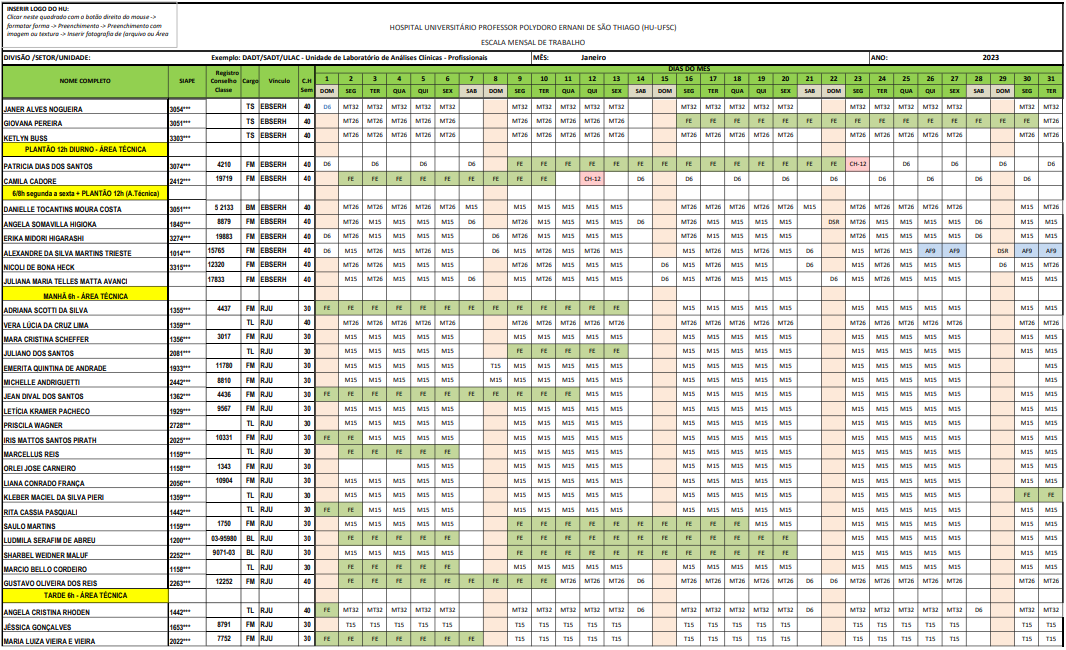The image size is (1066, 650).
Task: Select the 'DIAS DO MÊS' header
Action: coord(689,68)
